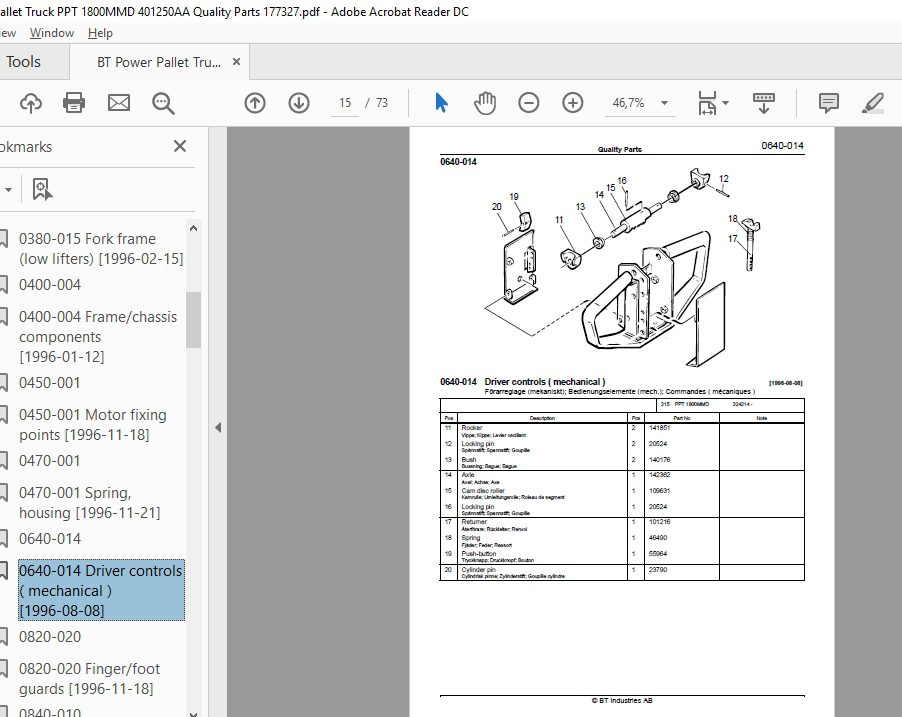Close the Bookmarks panel
This screenshot has height=717, width=902.
click(180, 146)
